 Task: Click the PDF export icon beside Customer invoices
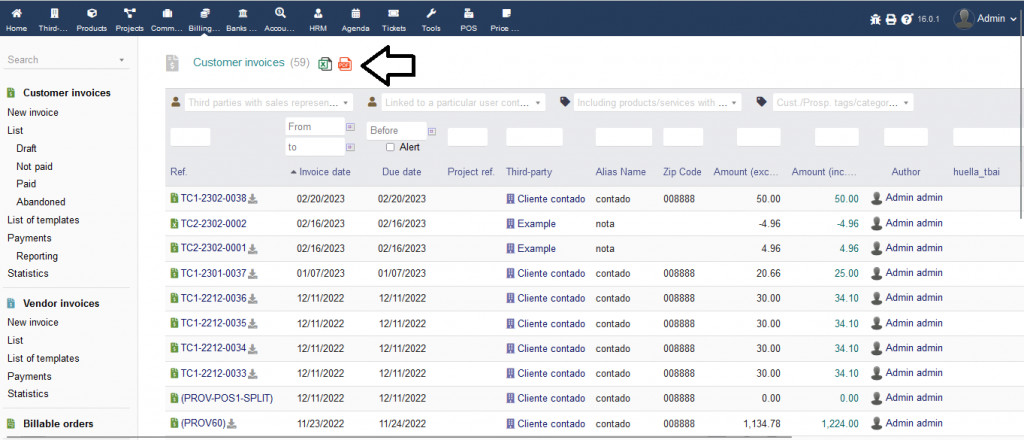(344, 64)
